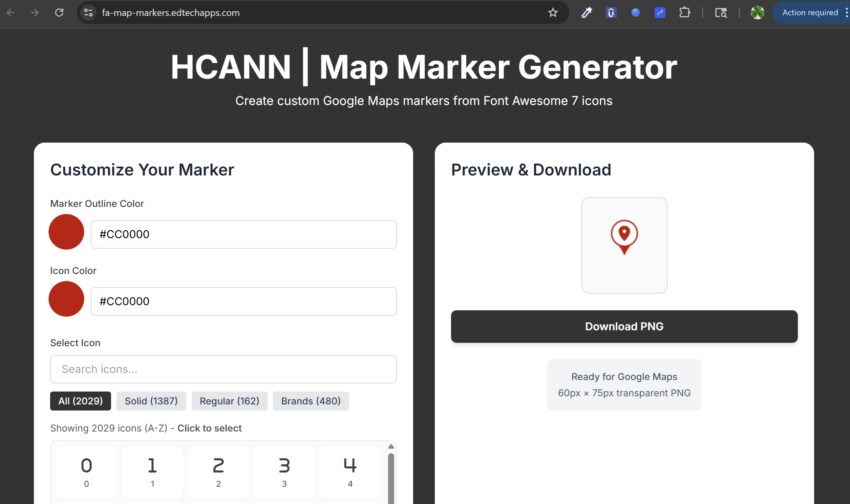Click the icon list scrollbar thumb
Screen dimensions: 850x504
click(391, 478)
